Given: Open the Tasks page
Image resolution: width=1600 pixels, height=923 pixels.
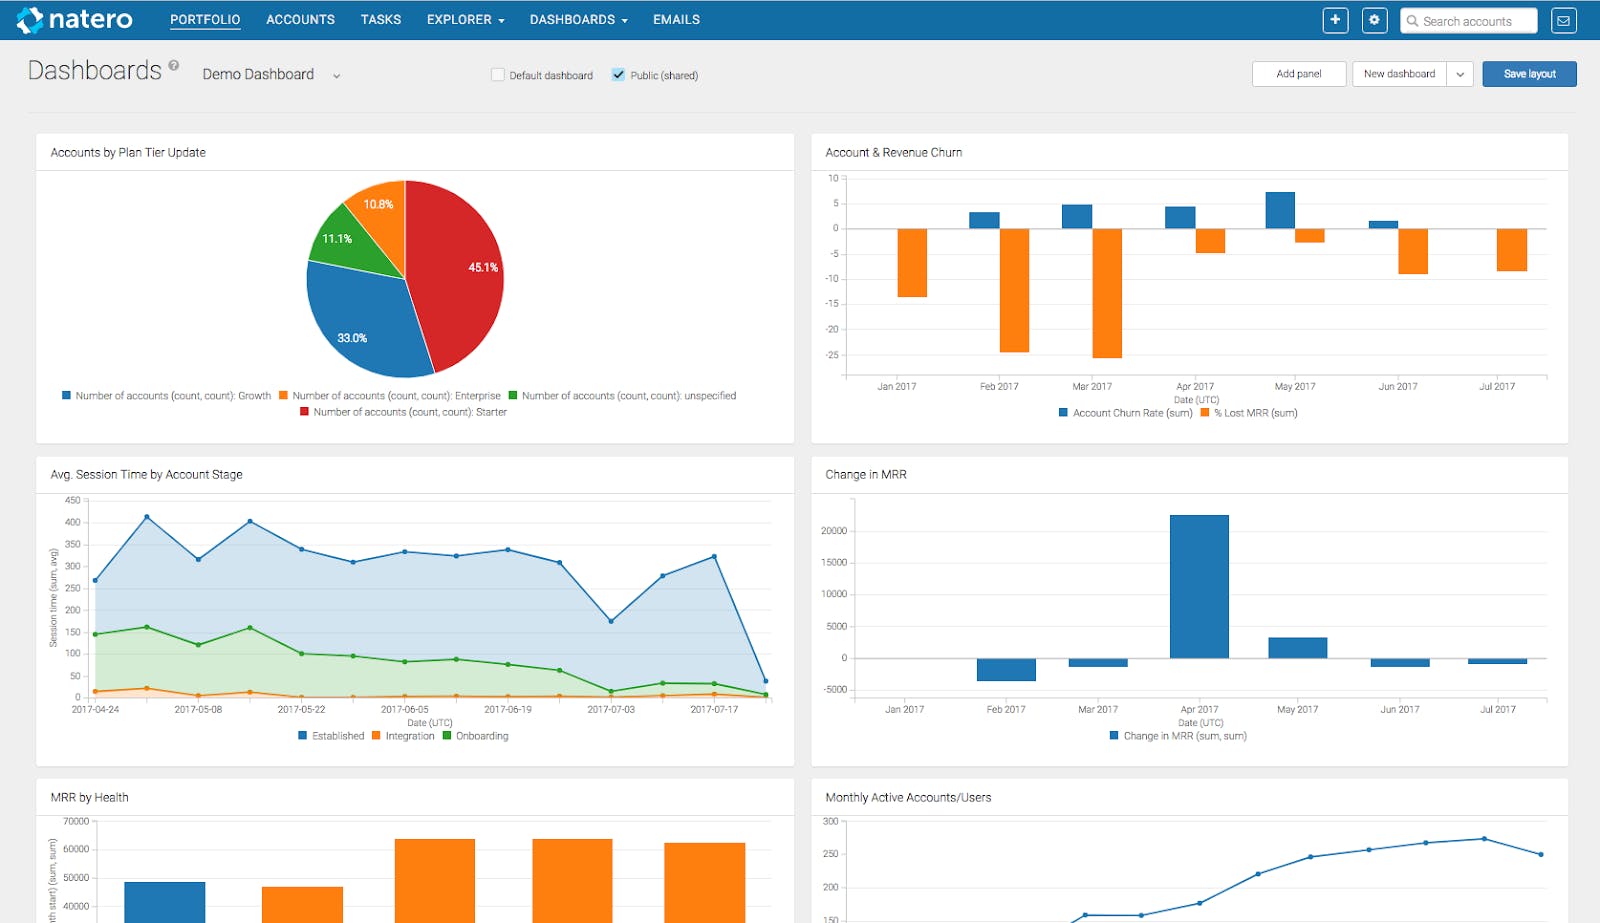Looking at the screenshot, I should coord(380,20).
